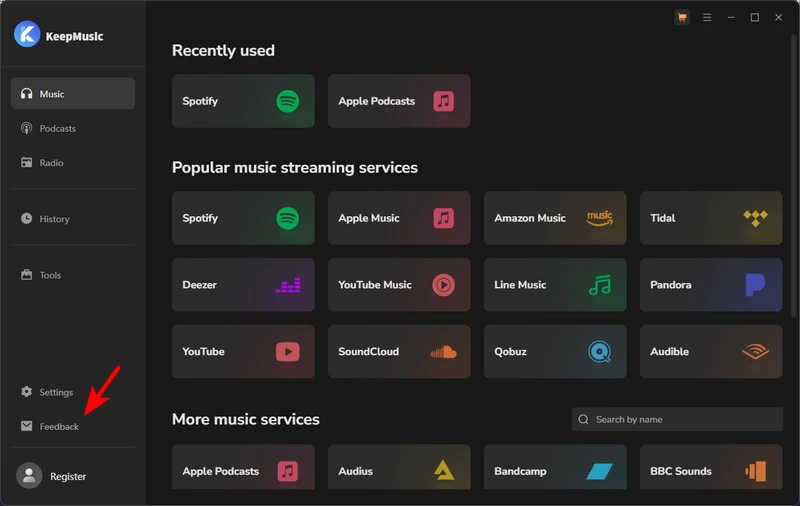This screenshot has width=800, height=506.
Task: Click the Tidal logo icon
Action: [x=756, y=218]
